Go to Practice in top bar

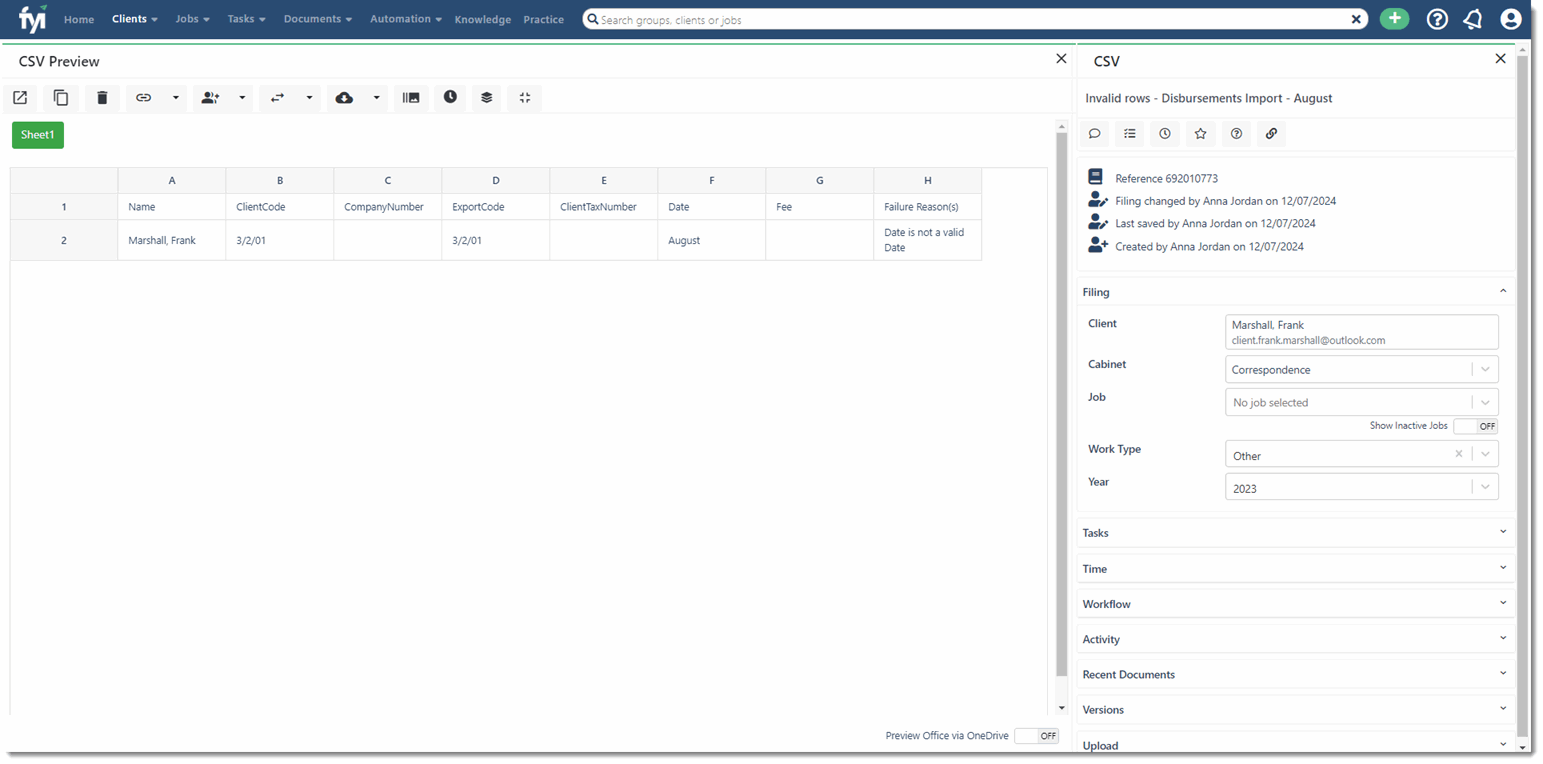[x=543, y=20]
